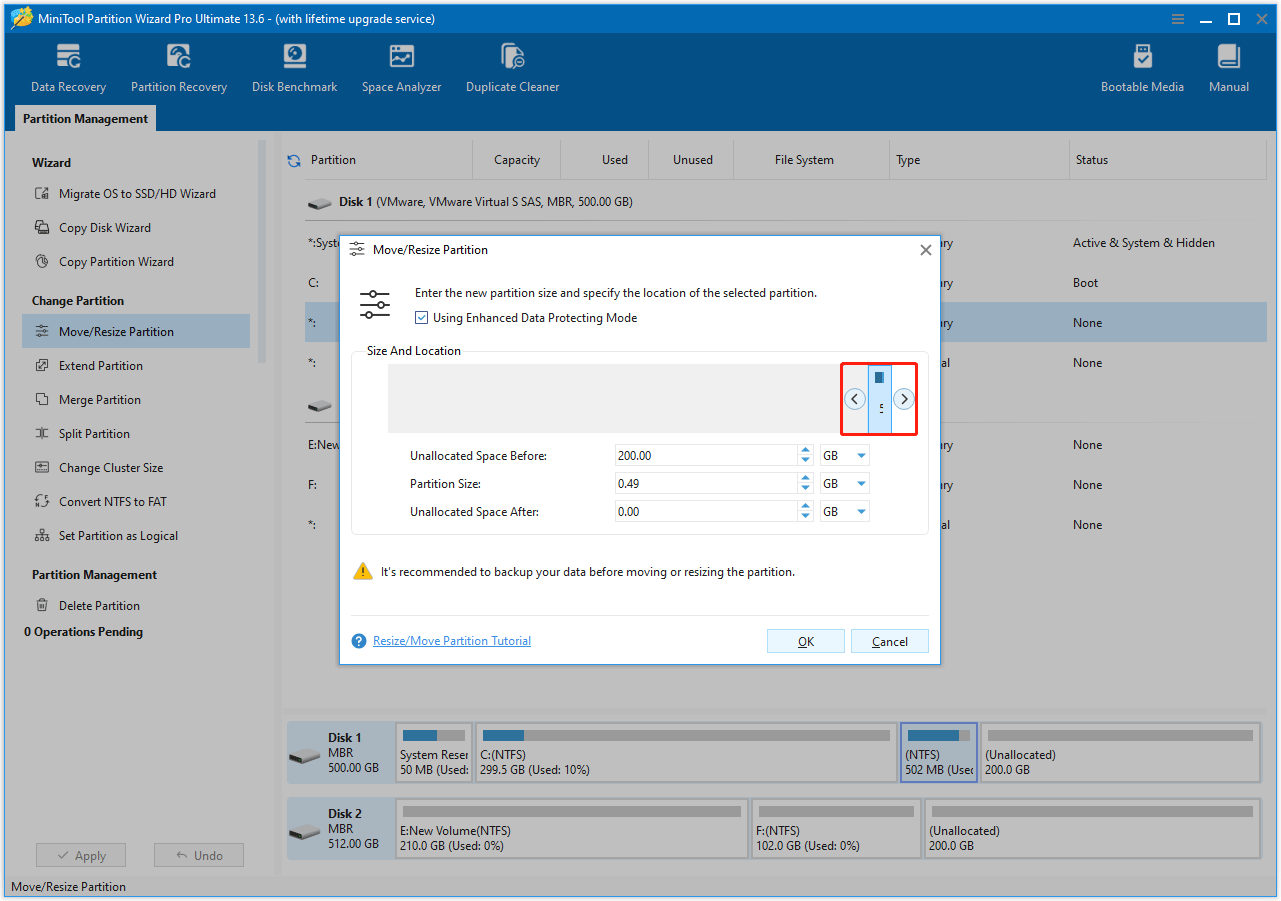Image resolution: width=1281 pixels, height=901 pixels.
Task: Click the sidebar vertical scrollbar
Action: pyautogui.click(x=262, y=252)
